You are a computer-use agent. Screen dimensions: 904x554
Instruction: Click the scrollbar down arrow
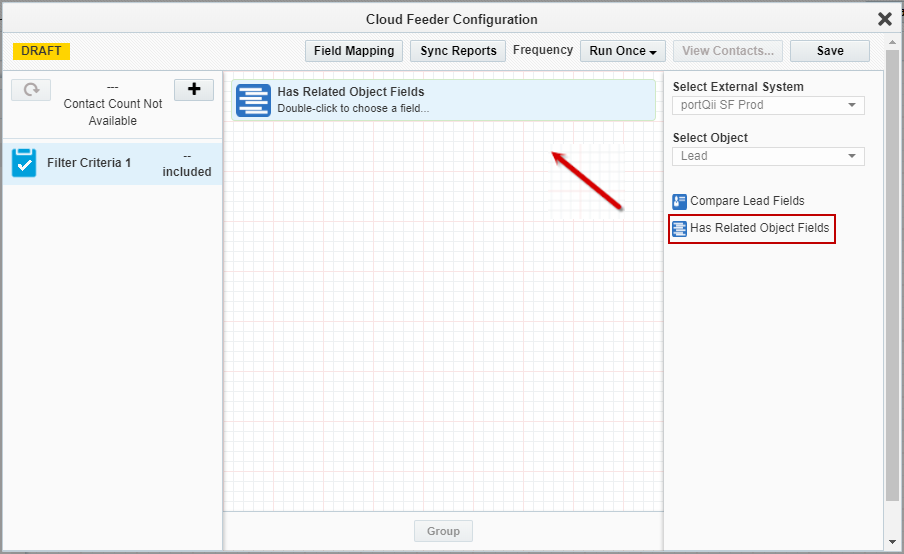tap(892, 542)
